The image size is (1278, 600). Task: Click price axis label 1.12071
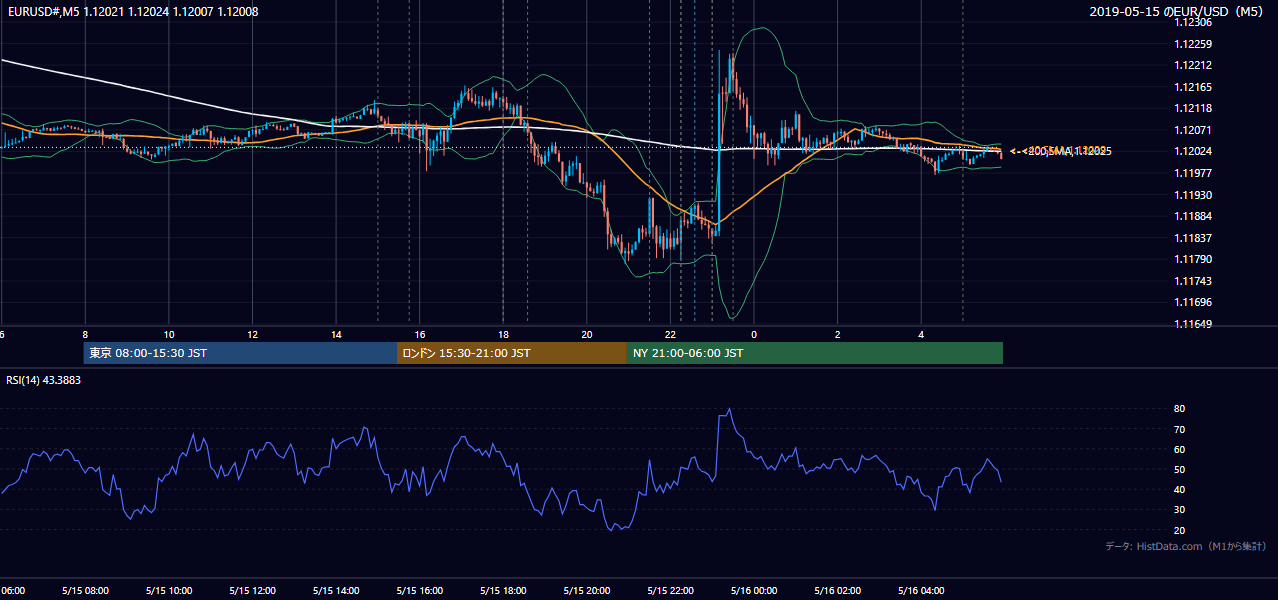coord(1192,130)
